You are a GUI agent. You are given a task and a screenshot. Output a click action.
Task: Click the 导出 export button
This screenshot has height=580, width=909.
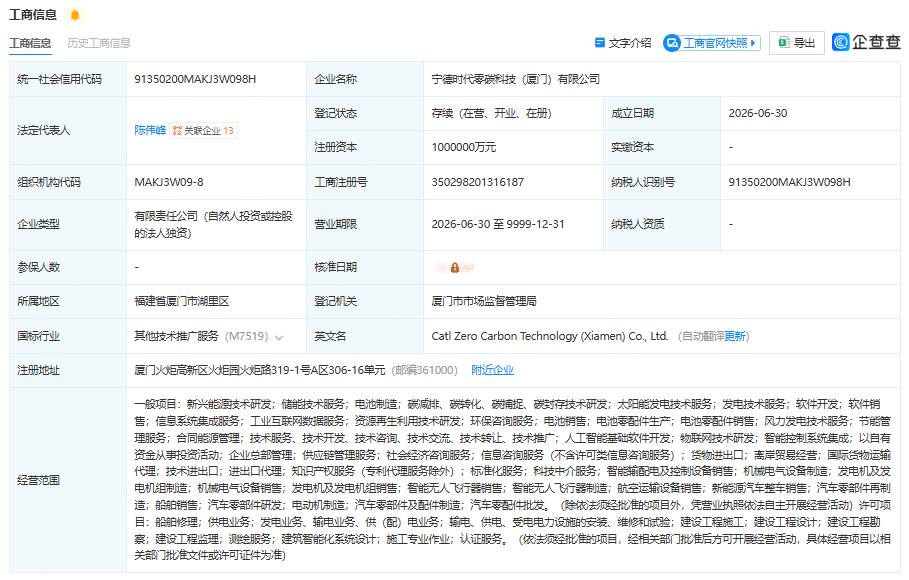[797, 43]
